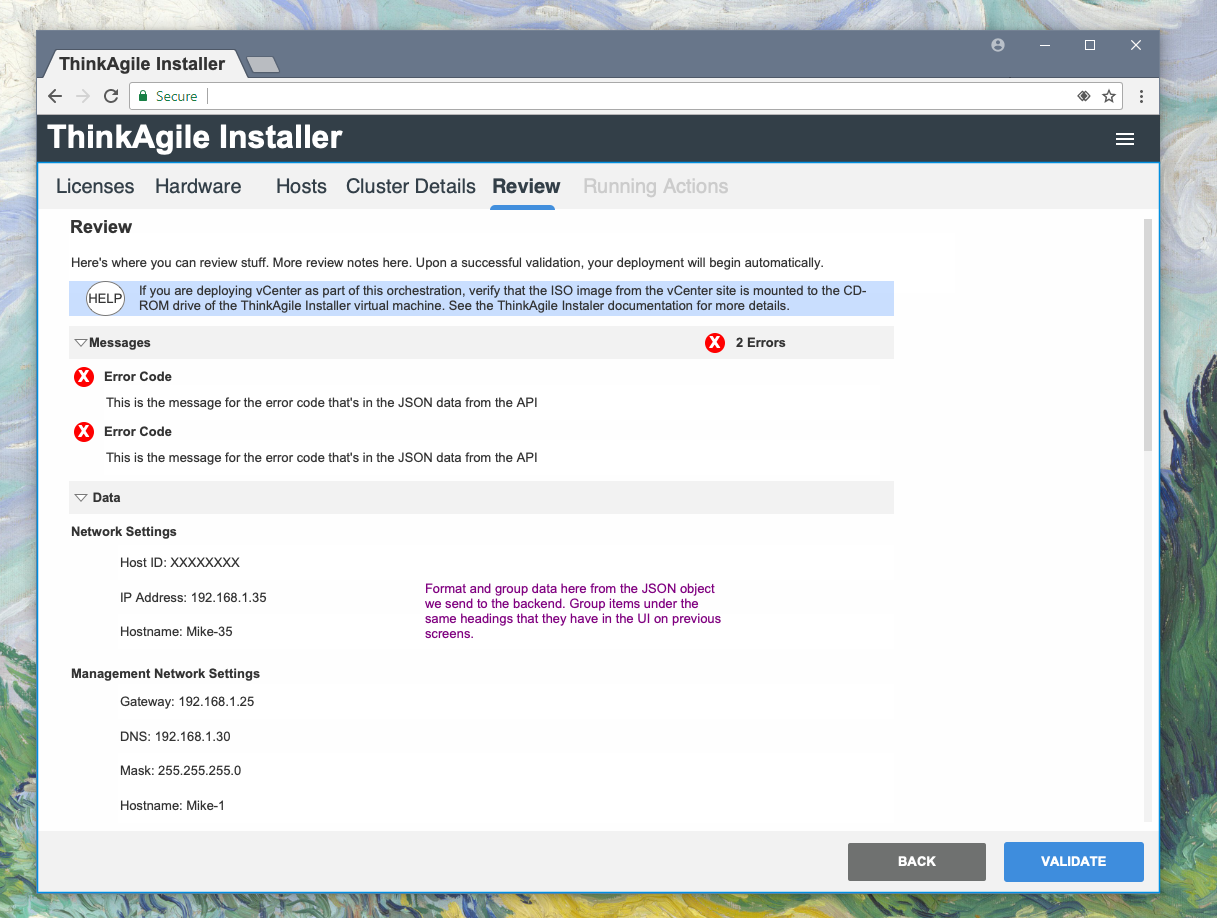1217x918 pixels.
Task: Collapse the Messages section
Action: point(81,343)
